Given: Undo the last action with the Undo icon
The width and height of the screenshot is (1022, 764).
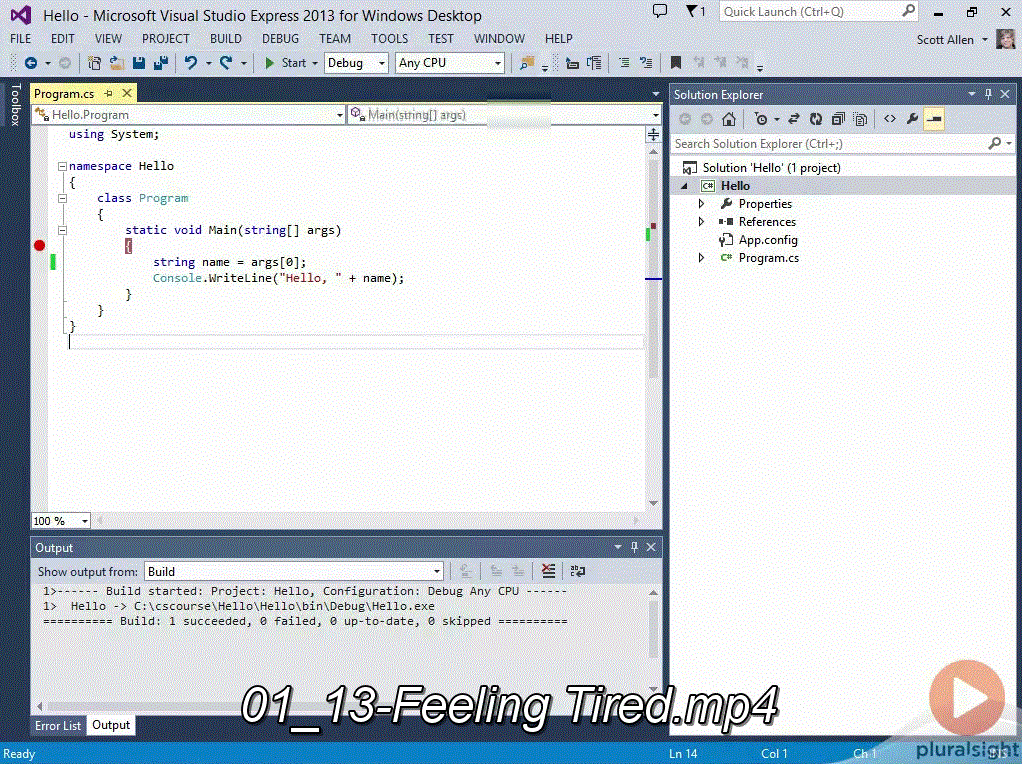Looking at the screenshot, I should 190,63.
